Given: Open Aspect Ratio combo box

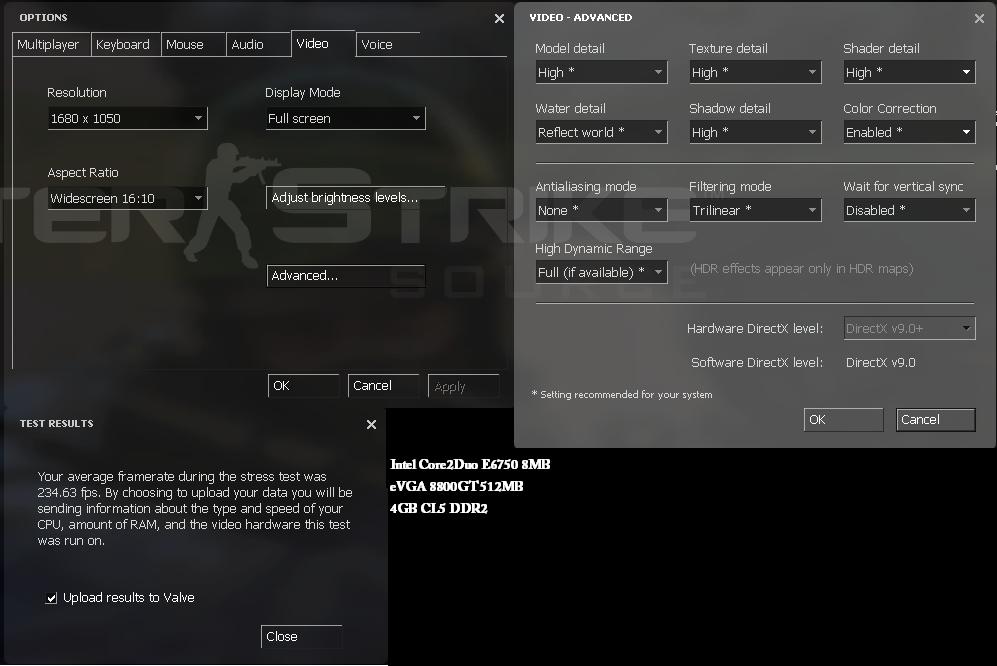Looking at the screenshot, I should point(127,198).
